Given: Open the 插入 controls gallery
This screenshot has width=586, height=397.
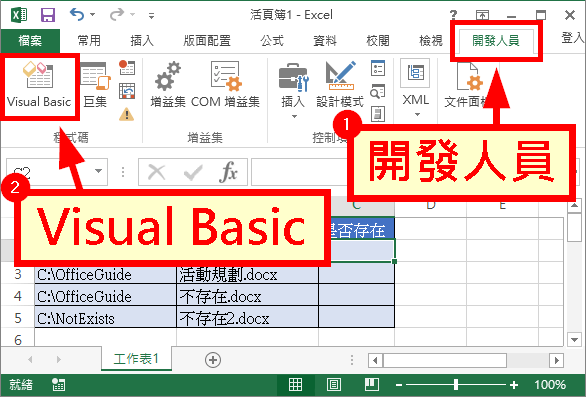Looking at the screenshot, I should tap(293, 90).
